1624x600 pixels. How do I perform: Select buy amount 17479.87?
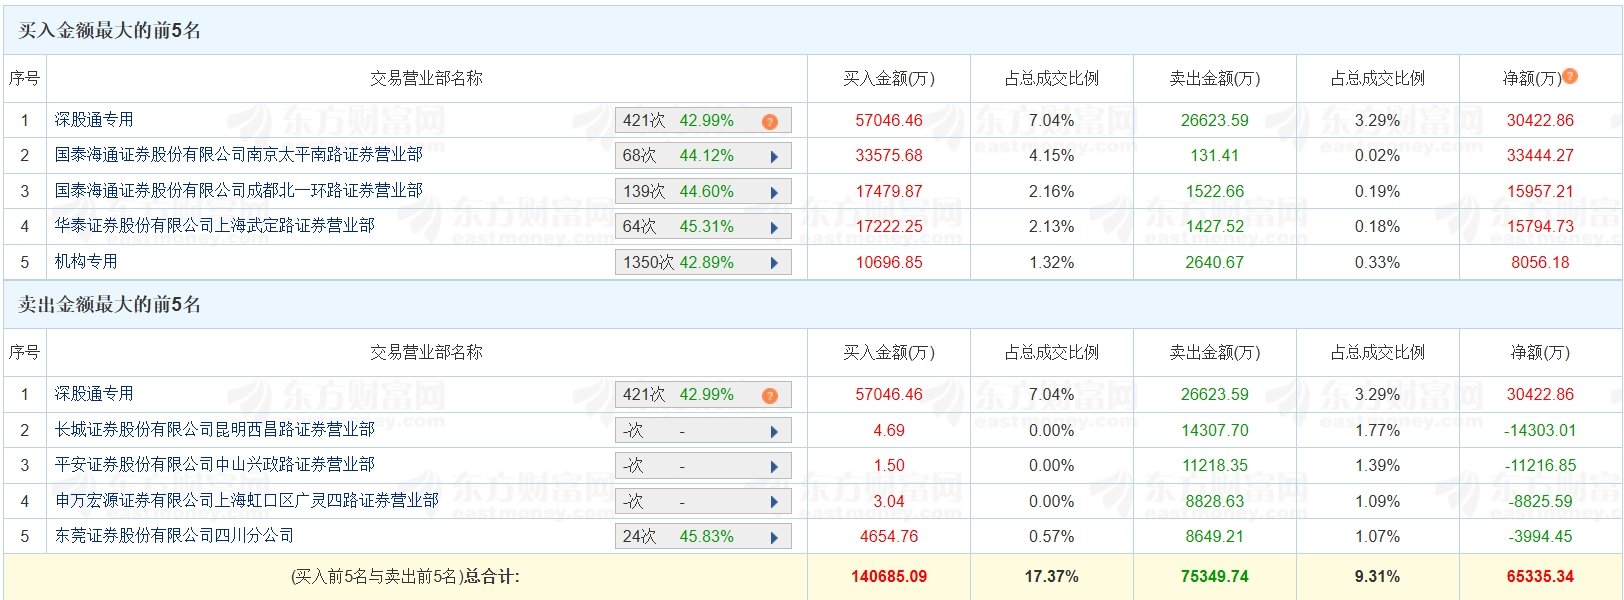coord(889,192)
